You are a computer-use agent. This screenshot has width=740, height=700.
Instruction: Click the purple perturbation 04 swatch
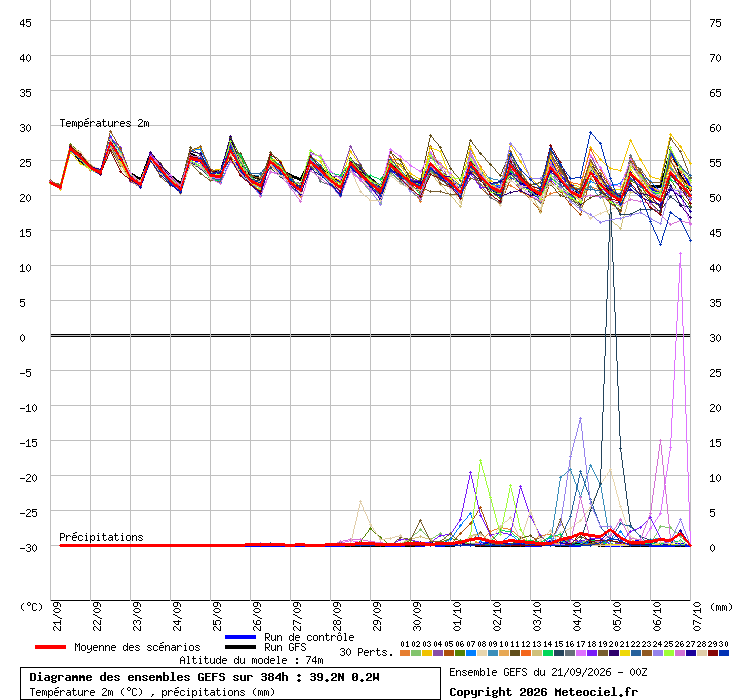(x=438, y=653)
